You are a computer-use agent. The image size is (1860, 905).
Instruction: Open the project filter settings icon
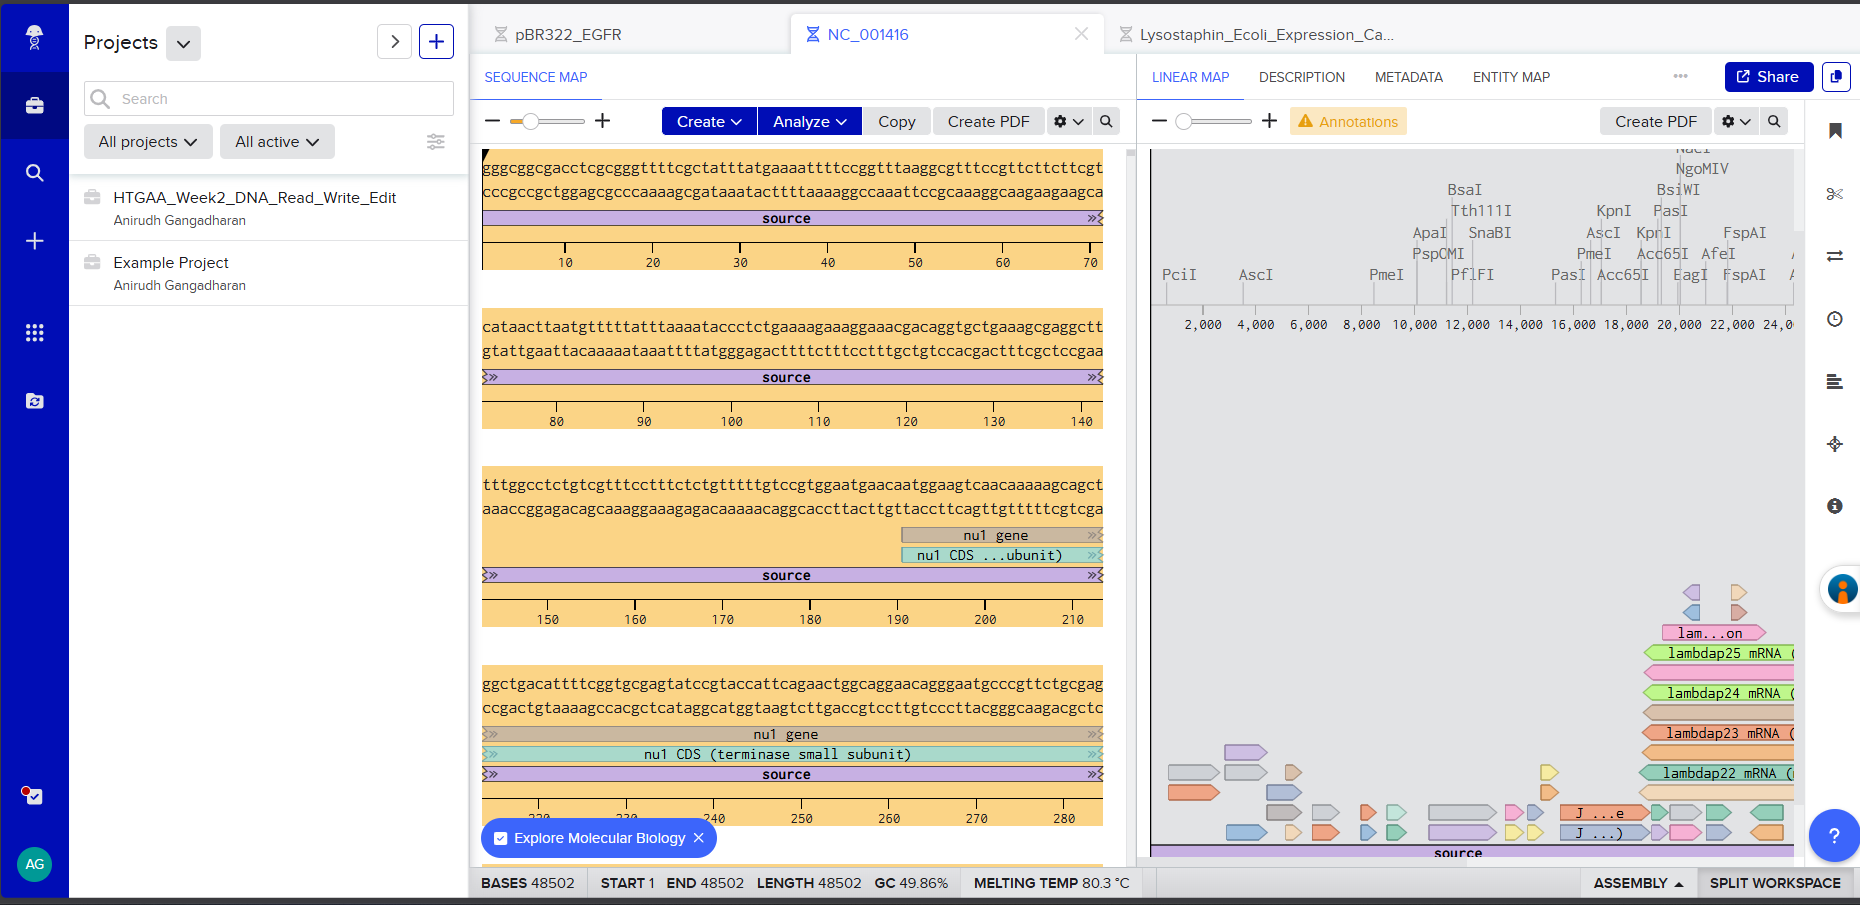[436, 142]
